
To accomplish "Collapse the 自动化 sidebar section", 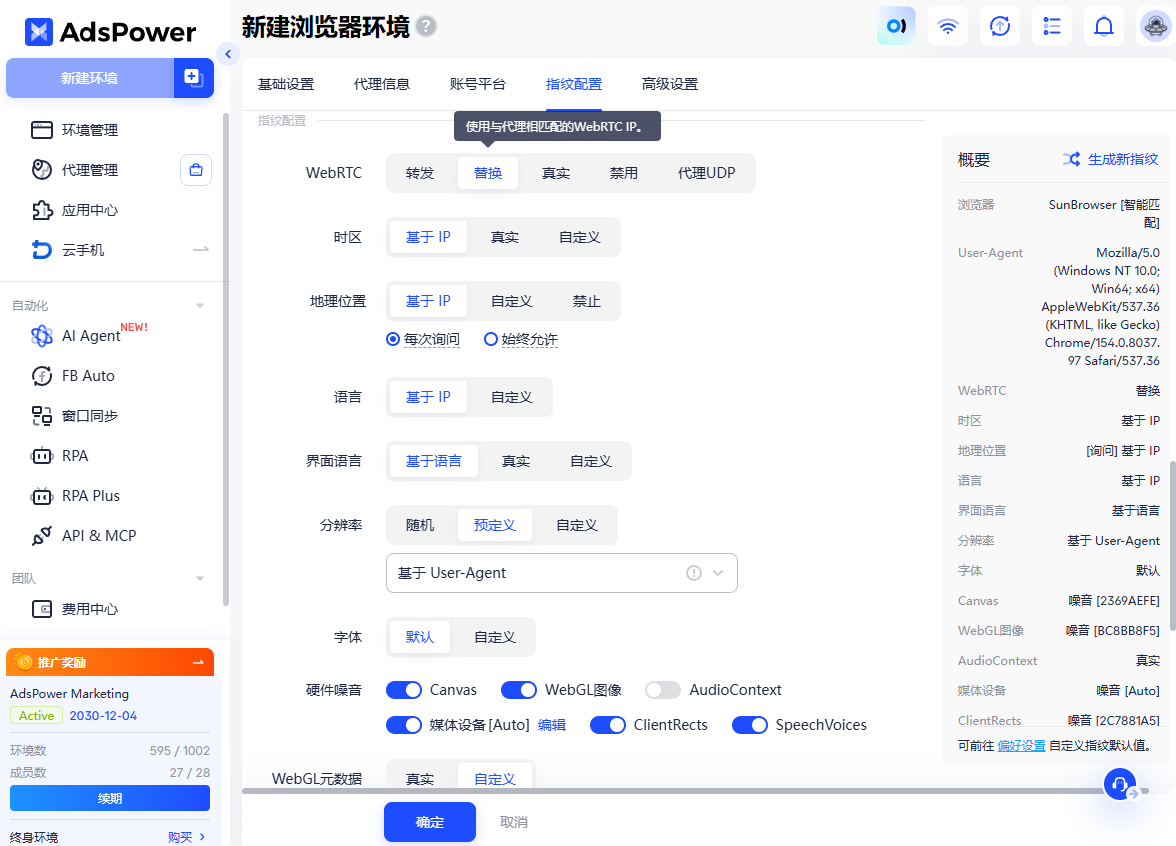I will pyautogui.click(x=200, y=305).
